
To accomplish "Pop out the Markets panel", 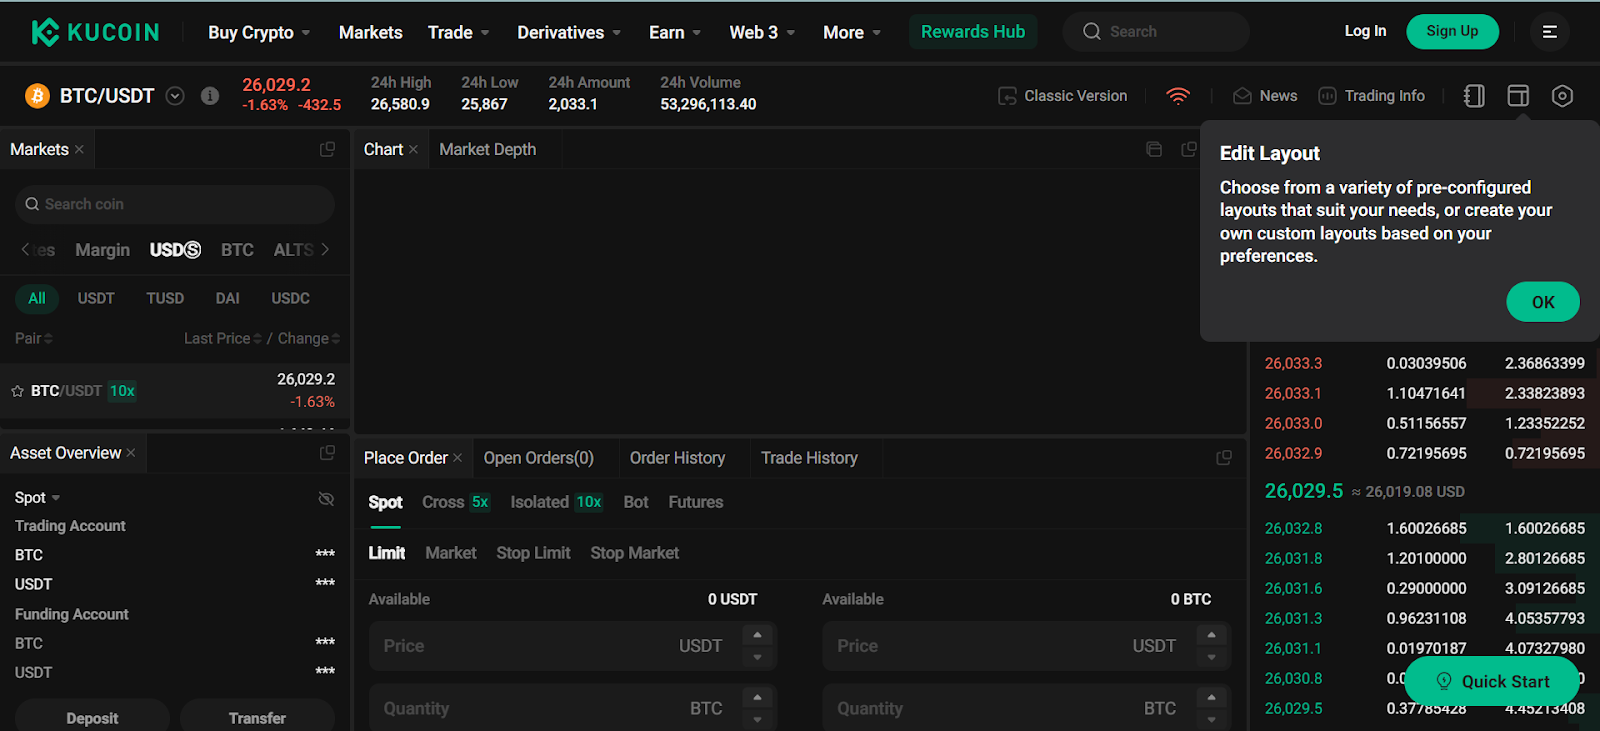I will (x=327, y=149).
